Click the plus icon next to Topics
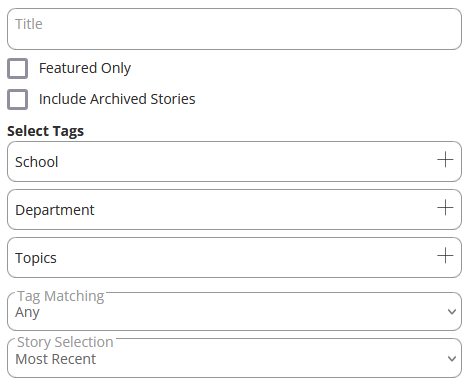This screenshot has height=392, width=466. (x=445, y=256)
